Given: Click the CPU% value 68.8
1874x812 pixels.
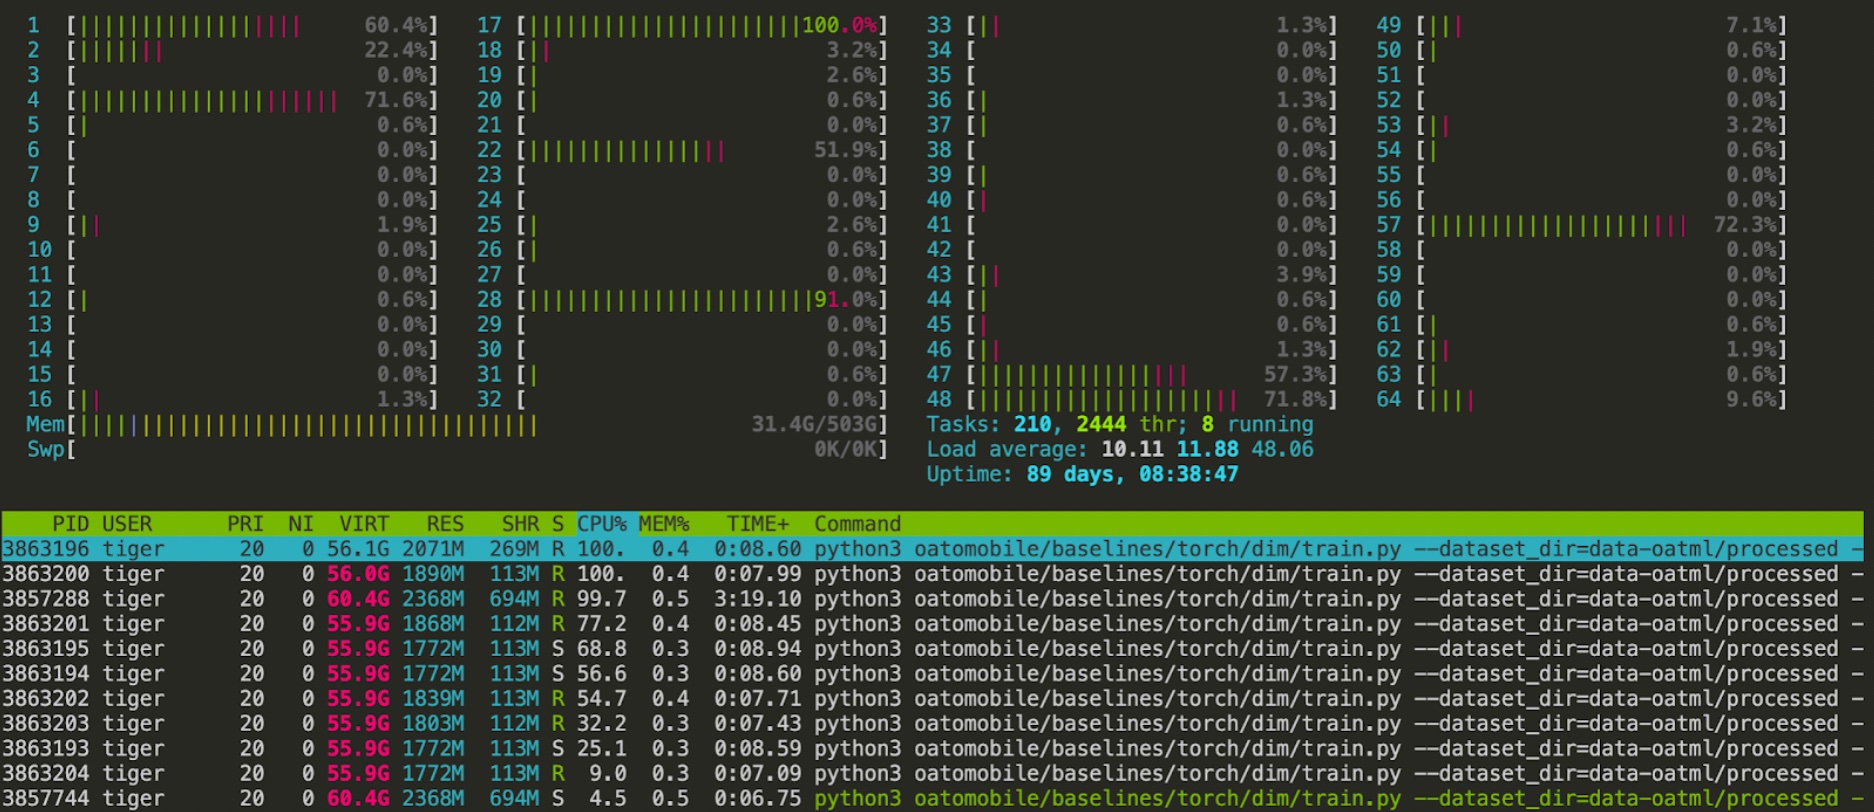Looking at the screenshot, I should pos(601,649).
